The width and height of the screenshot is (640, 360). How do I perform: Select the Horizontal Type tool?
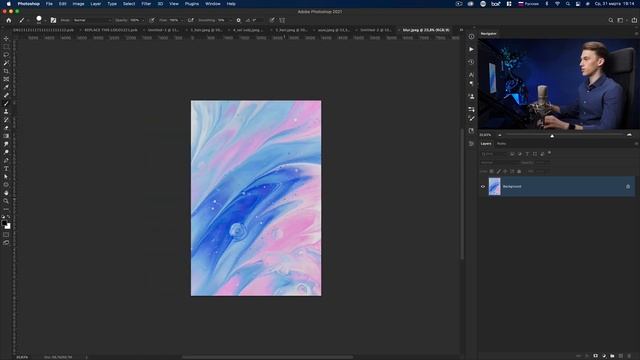click(6, 169)
